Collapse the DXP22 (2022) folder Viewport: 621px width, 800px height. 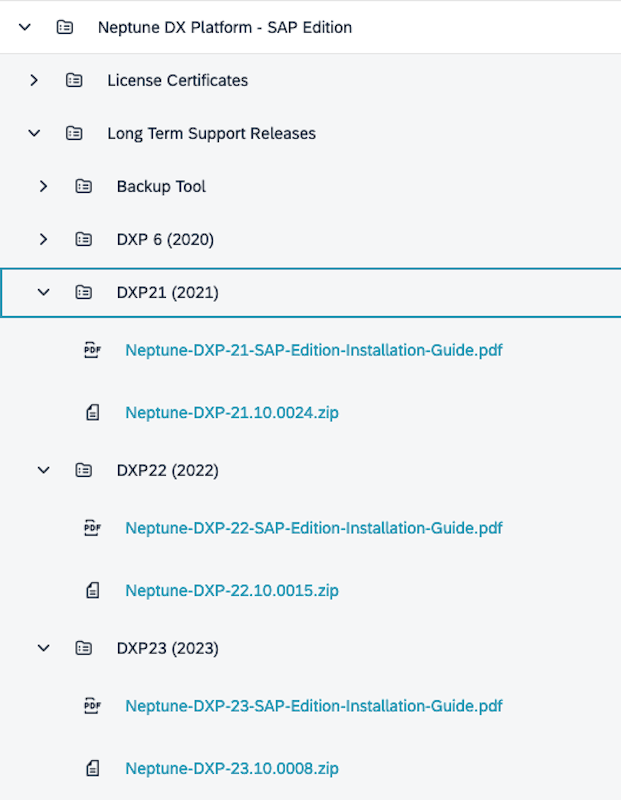43,470
